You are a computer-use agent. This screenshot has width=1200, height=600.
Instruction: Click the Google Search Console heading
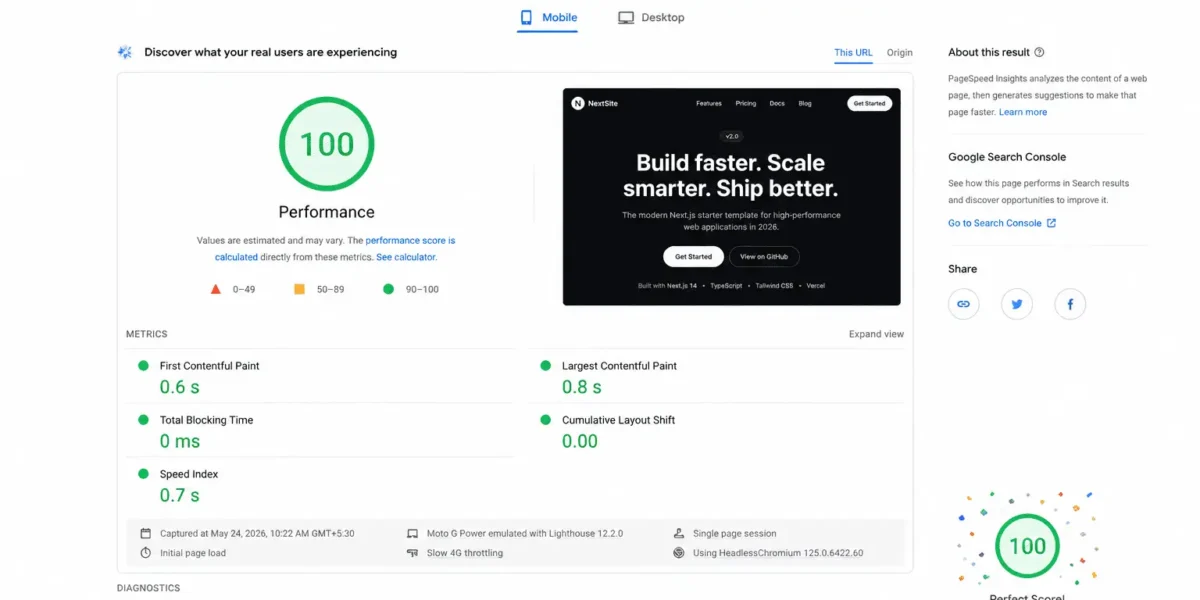(1007, 157)
